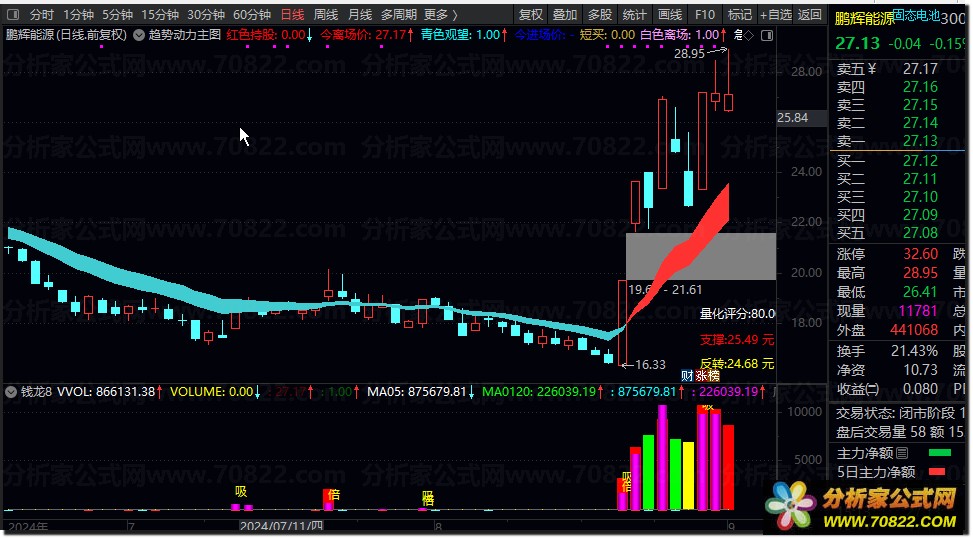
Task: Select the 日线 daily period
Action: pos(292,14)
